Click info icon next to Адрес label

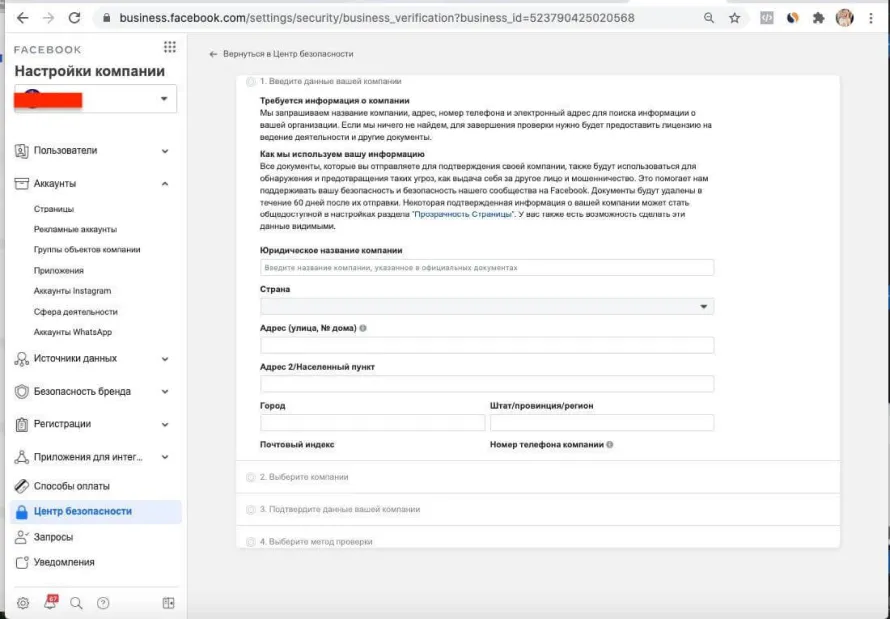363,328
